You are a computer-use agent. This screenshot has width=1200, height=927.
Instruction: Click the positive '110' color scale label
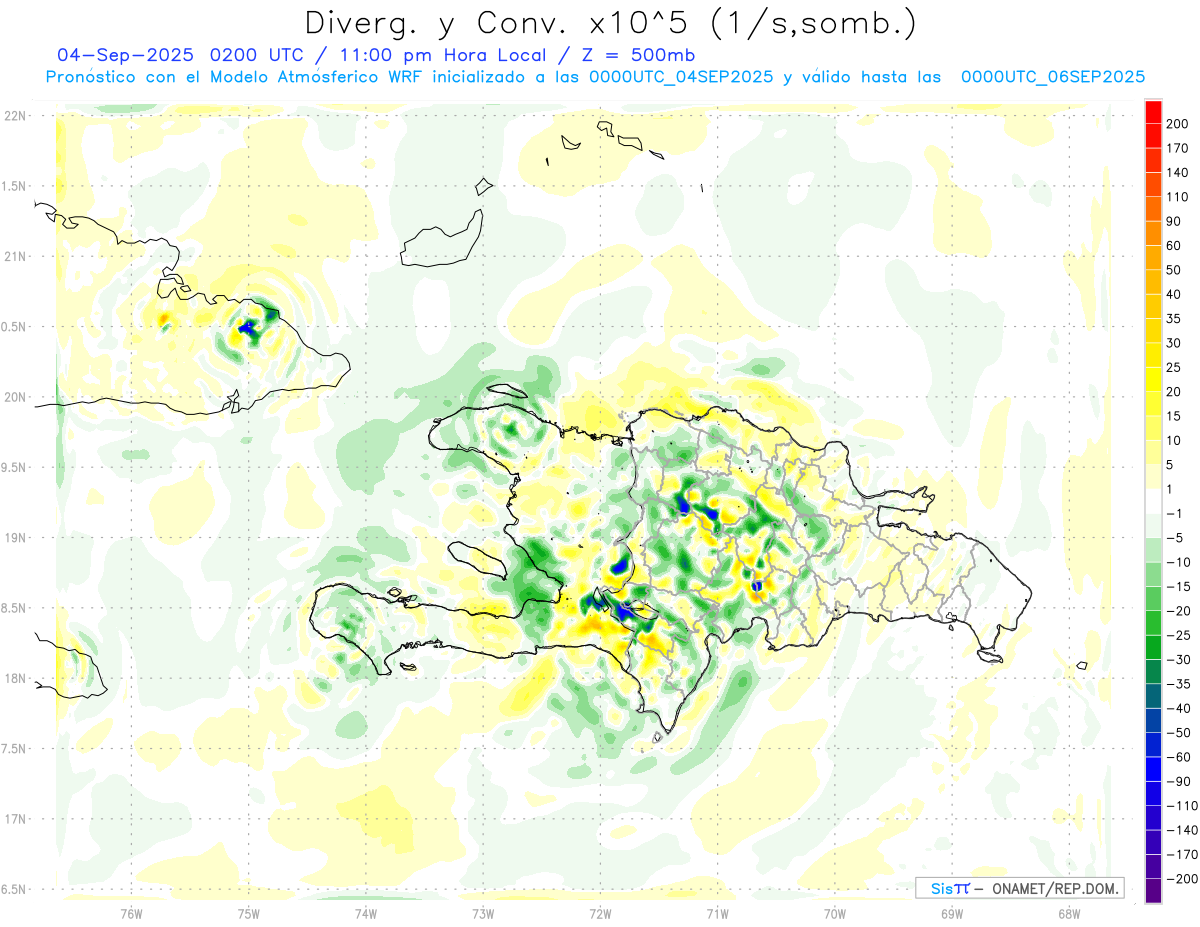(x=1177, y=197)
